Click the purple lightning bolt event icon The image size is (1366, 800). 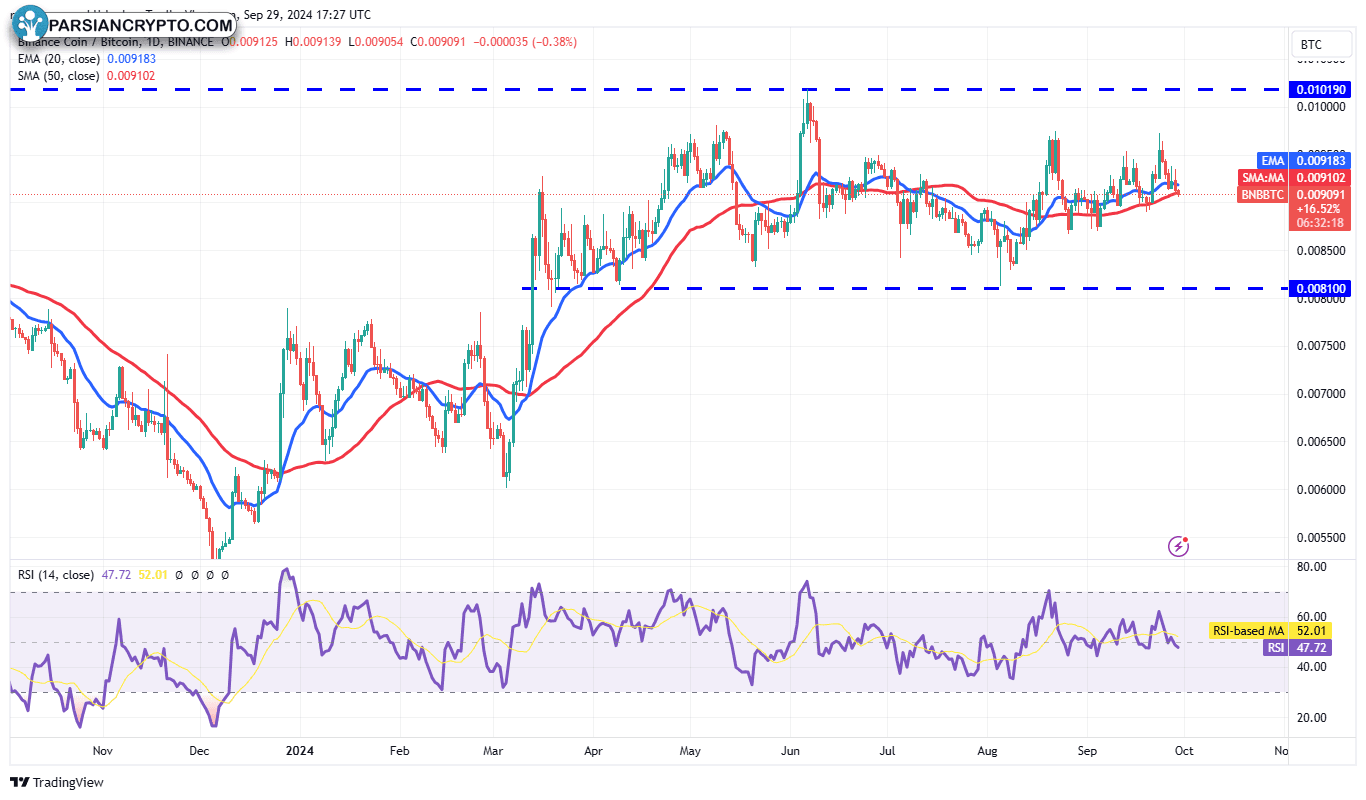coord(1179,546)
